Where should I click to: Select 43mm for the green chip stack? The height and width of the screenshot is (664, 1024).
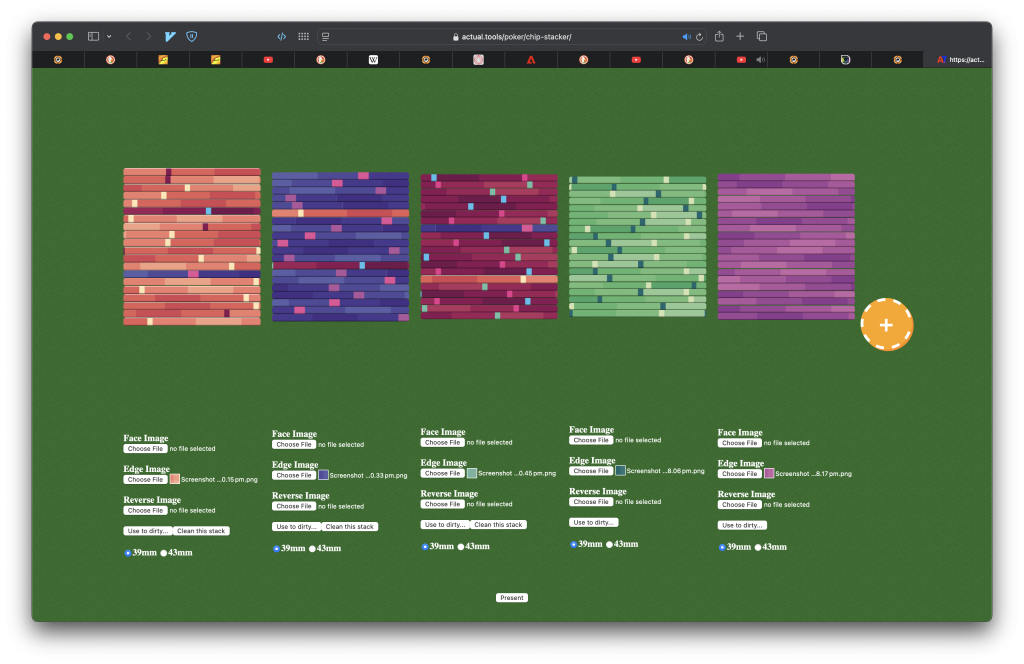coord(609,545)
